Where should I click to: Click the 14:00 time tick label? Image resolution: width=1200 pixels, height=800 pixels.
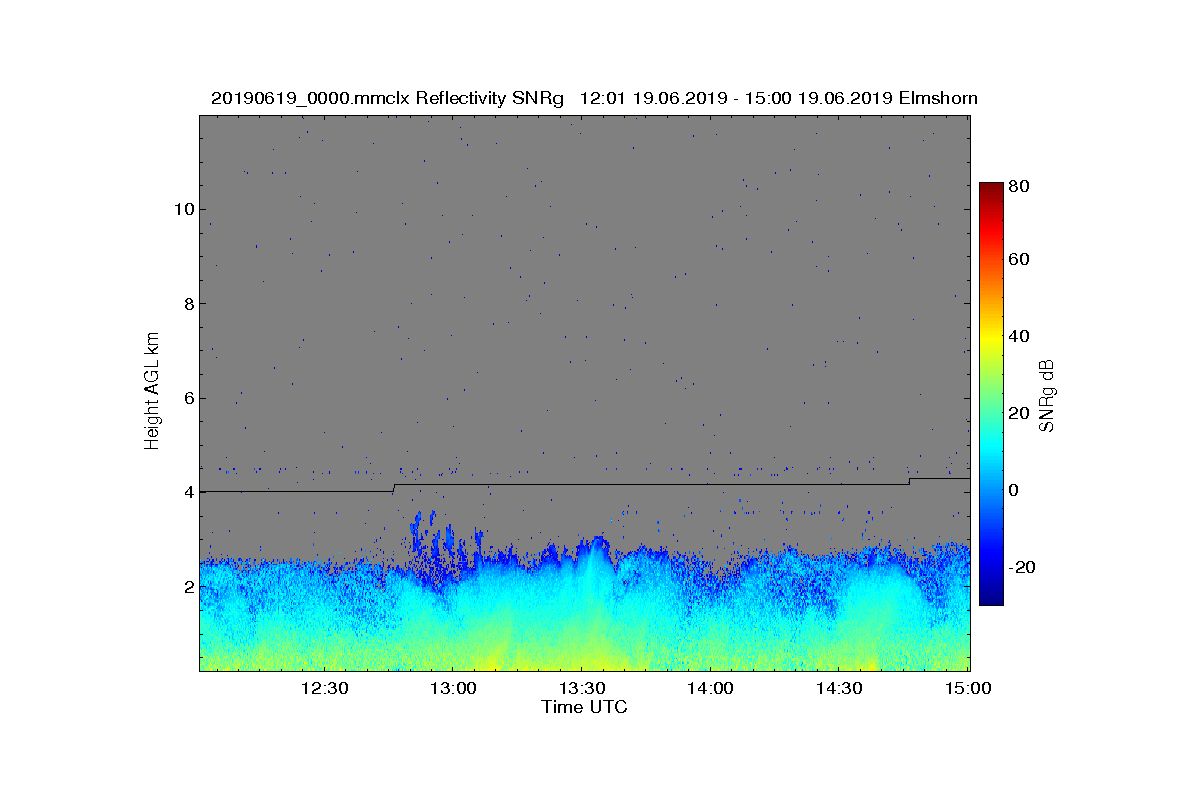(710, 688)
